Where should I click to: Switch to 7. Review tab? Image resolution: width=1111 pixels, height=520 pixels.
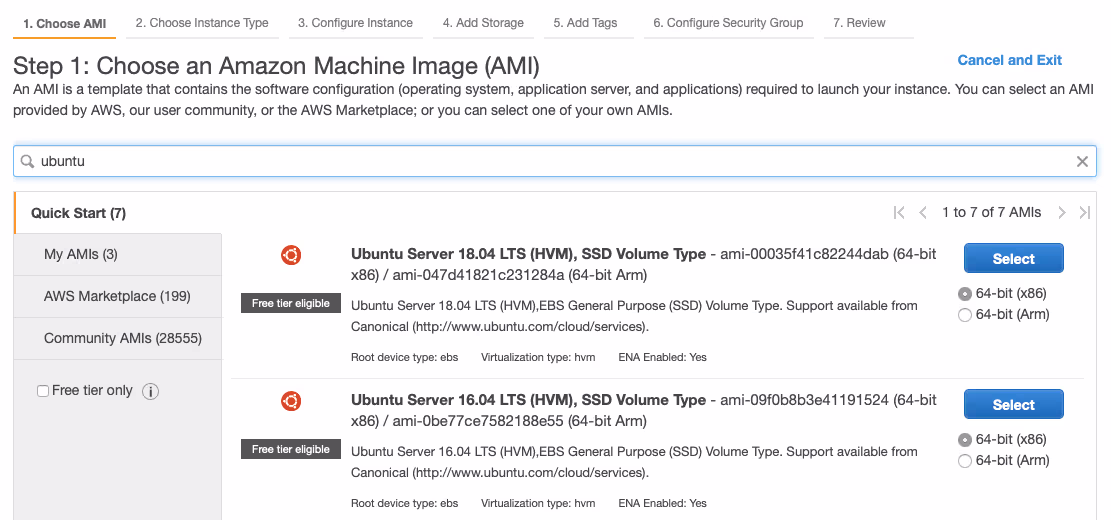point(859,23)
